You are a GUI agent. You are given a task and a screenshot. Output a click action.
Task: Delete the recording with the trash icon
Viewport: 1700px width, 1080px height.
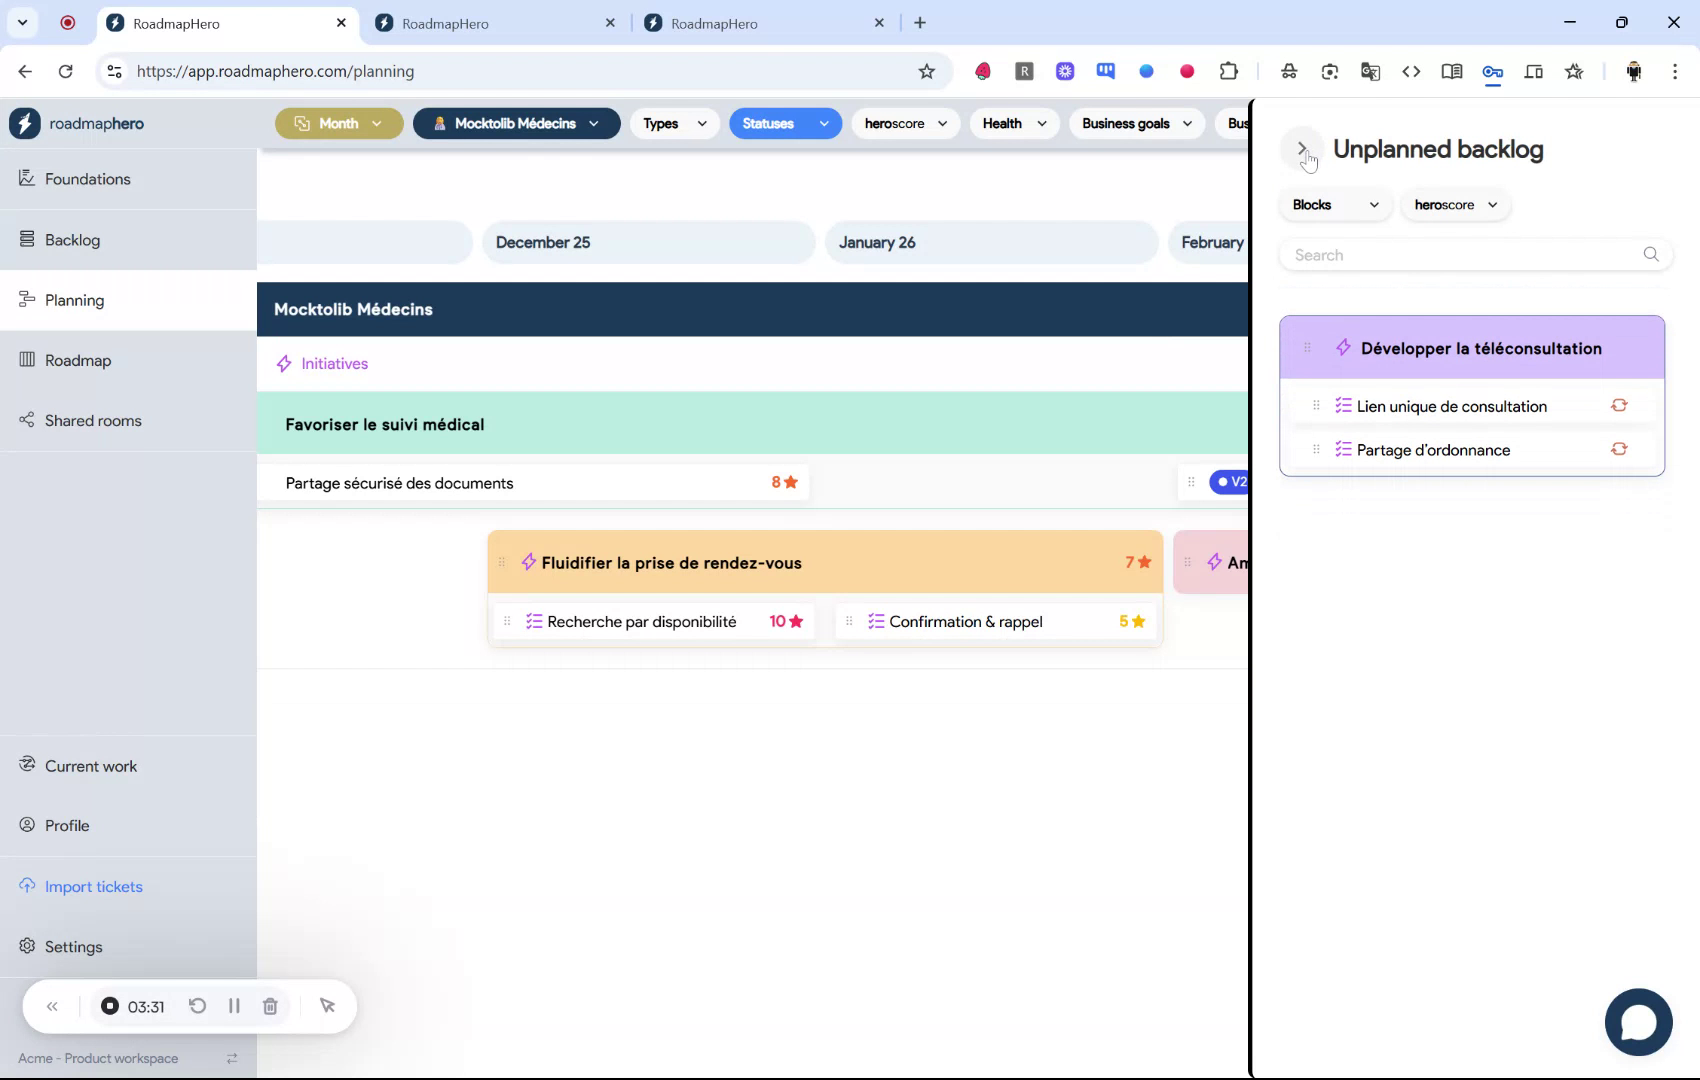pyautogui.click(x=269, y=1006)
